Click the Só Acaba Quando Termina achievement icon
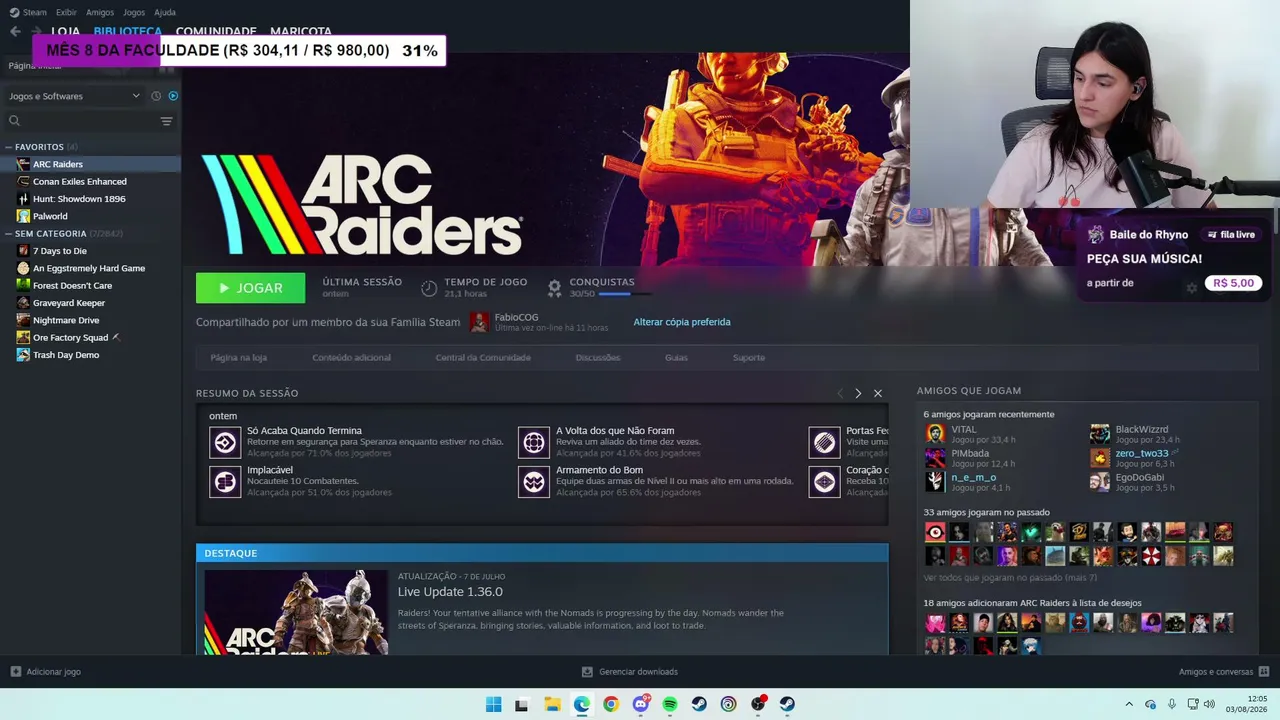Image resolution: width=1280 pixels, height=720 pixels. coord(225,442)
